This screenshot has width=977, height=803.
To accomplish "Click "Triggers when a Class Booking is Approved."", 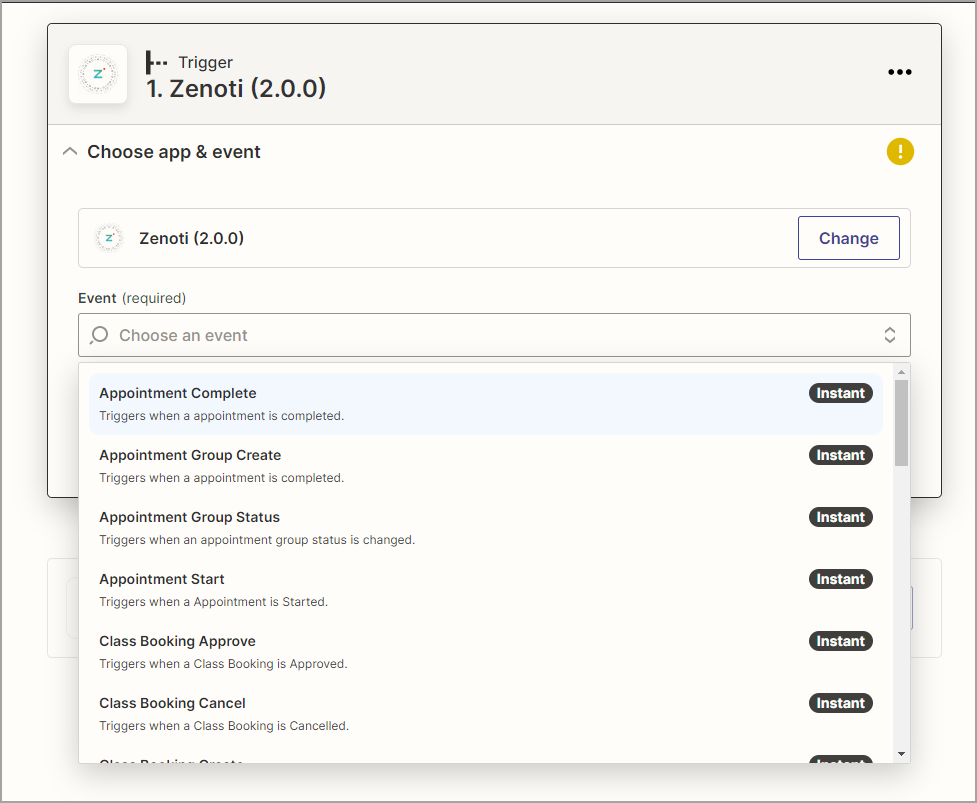I will 223,664.
